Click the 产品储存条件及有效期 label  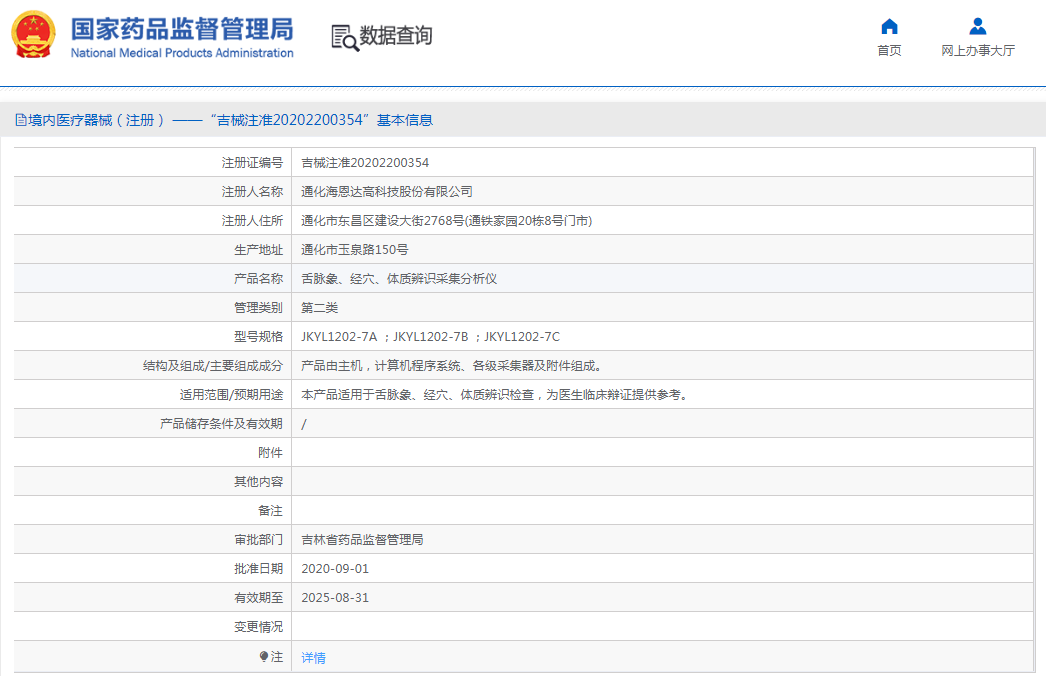click(221, 424)
